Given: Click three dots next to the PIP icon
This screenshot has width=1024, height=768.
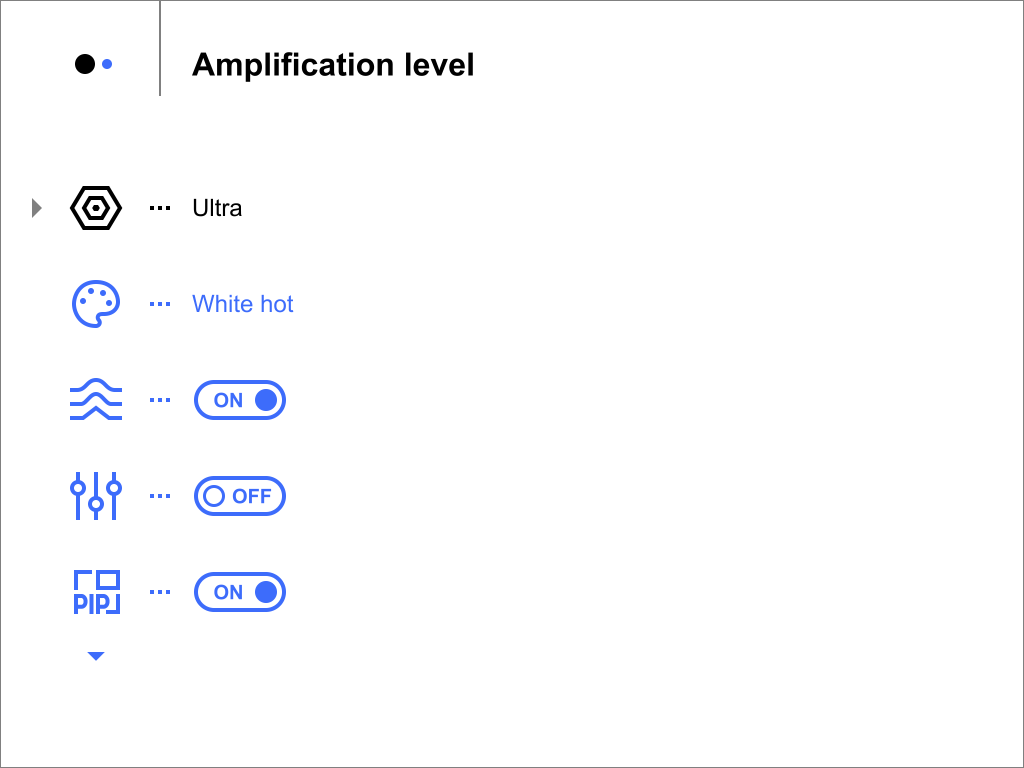Looking at the screenshot, I should click(x=160, y=592).
